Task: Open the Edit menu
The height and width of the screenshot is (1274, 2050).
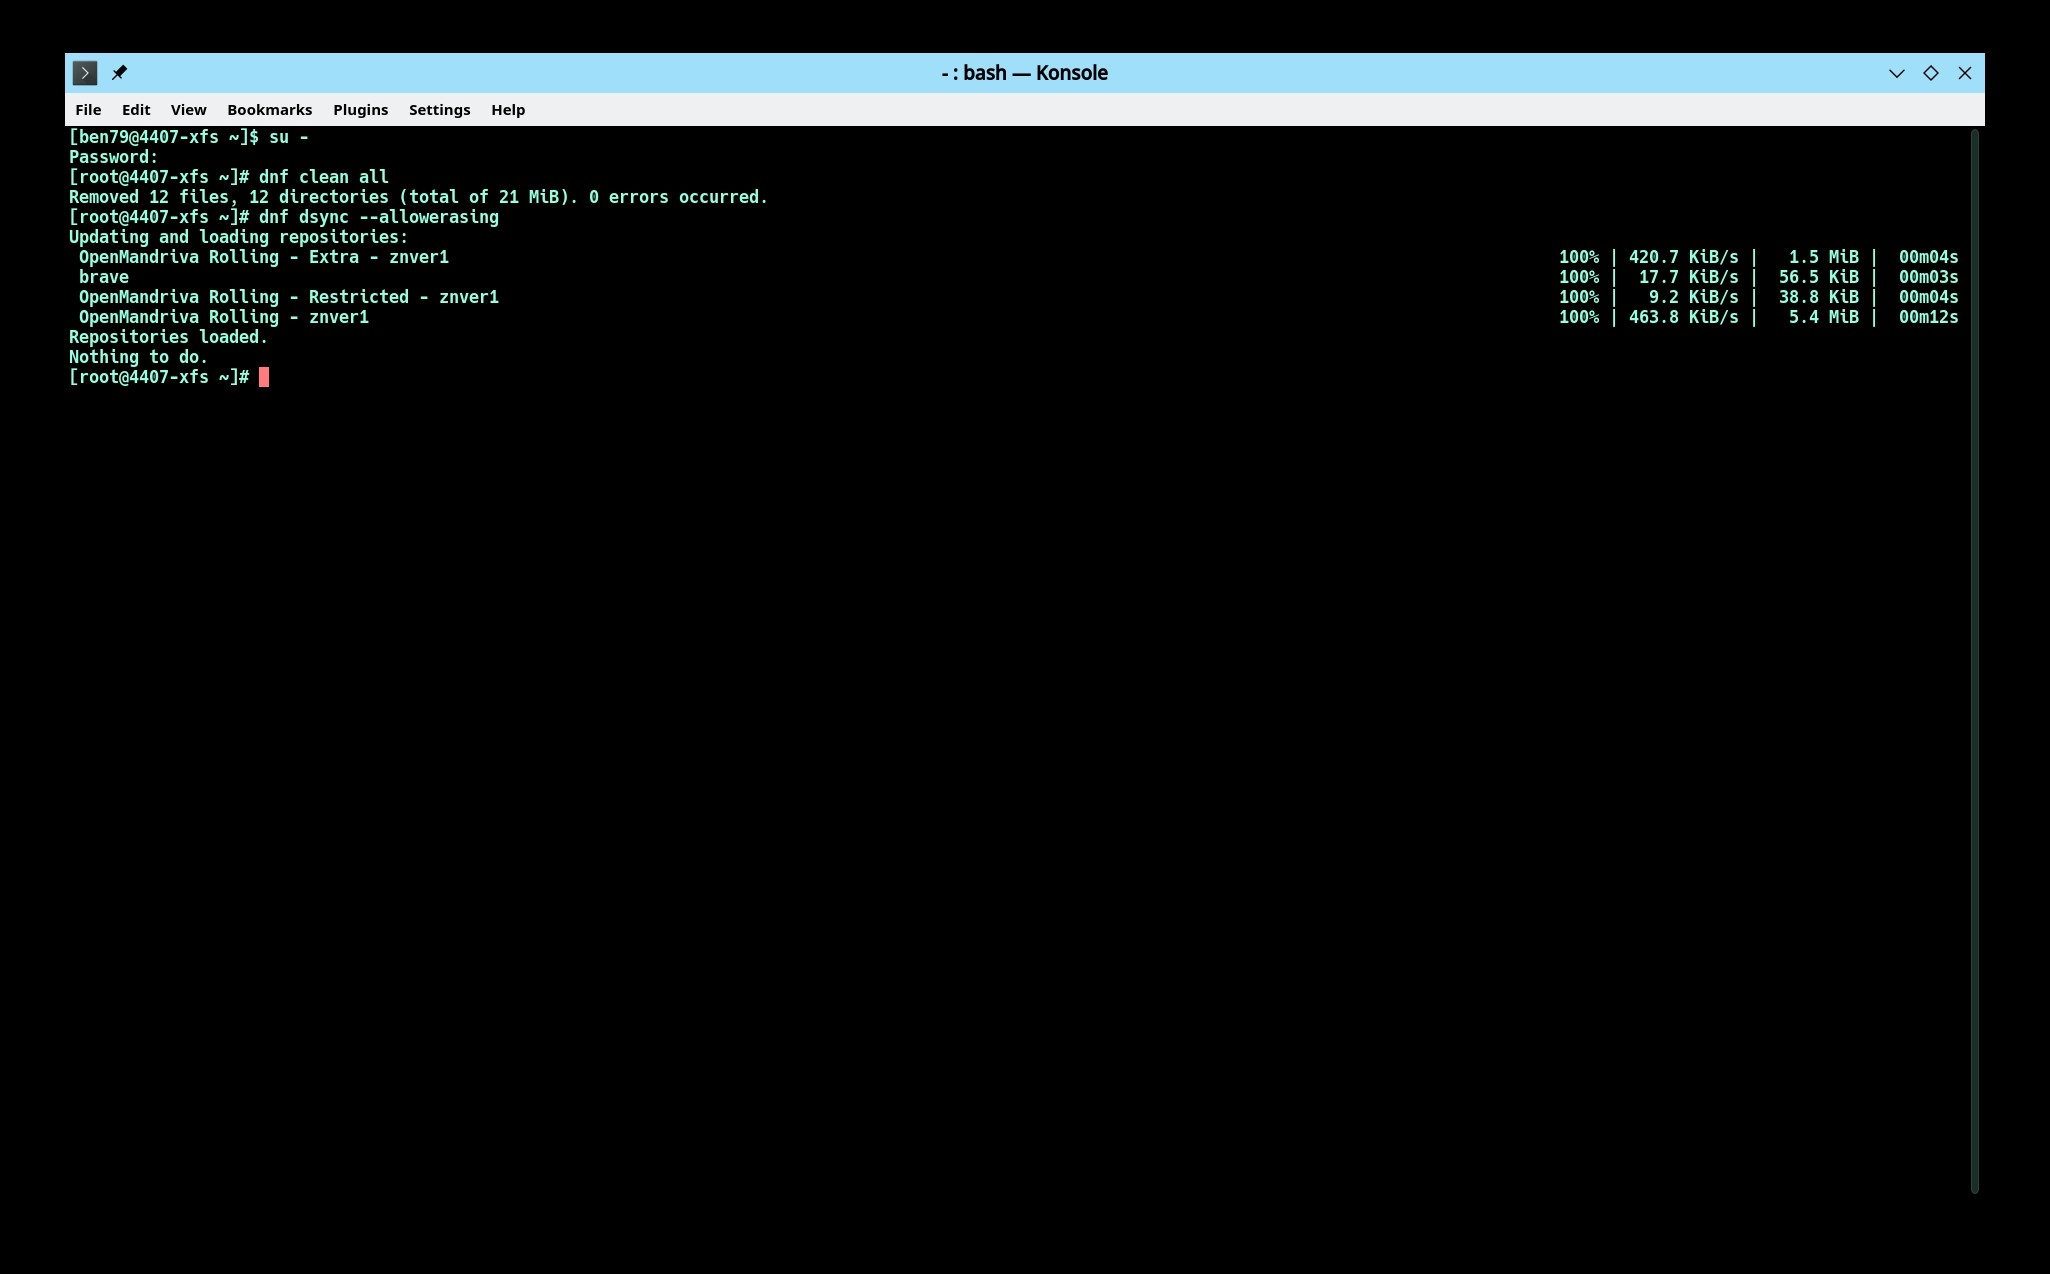Action: 136,110
